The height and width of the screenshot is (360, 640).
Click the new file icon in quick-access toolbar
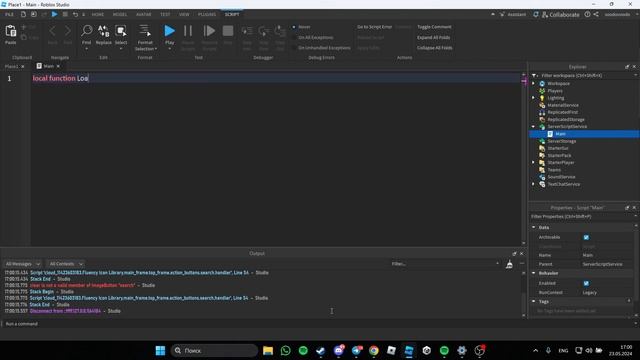(23, 14)
